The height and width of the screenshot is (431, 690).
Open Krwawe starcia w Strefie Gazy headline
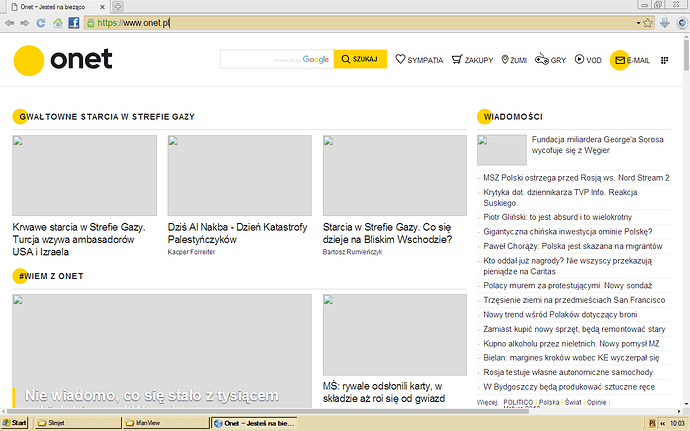click(x=79, y=239)
